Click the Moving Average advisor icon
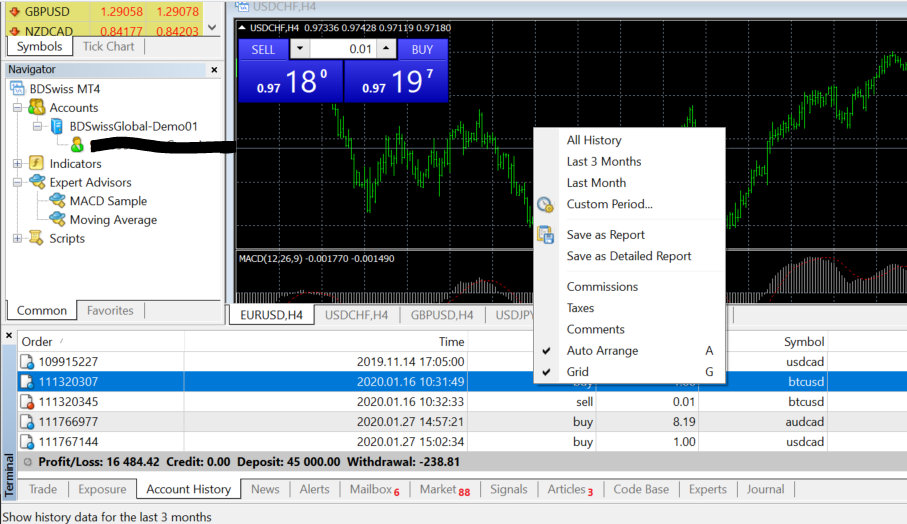907x524 pixels. (x=58, y=220)
